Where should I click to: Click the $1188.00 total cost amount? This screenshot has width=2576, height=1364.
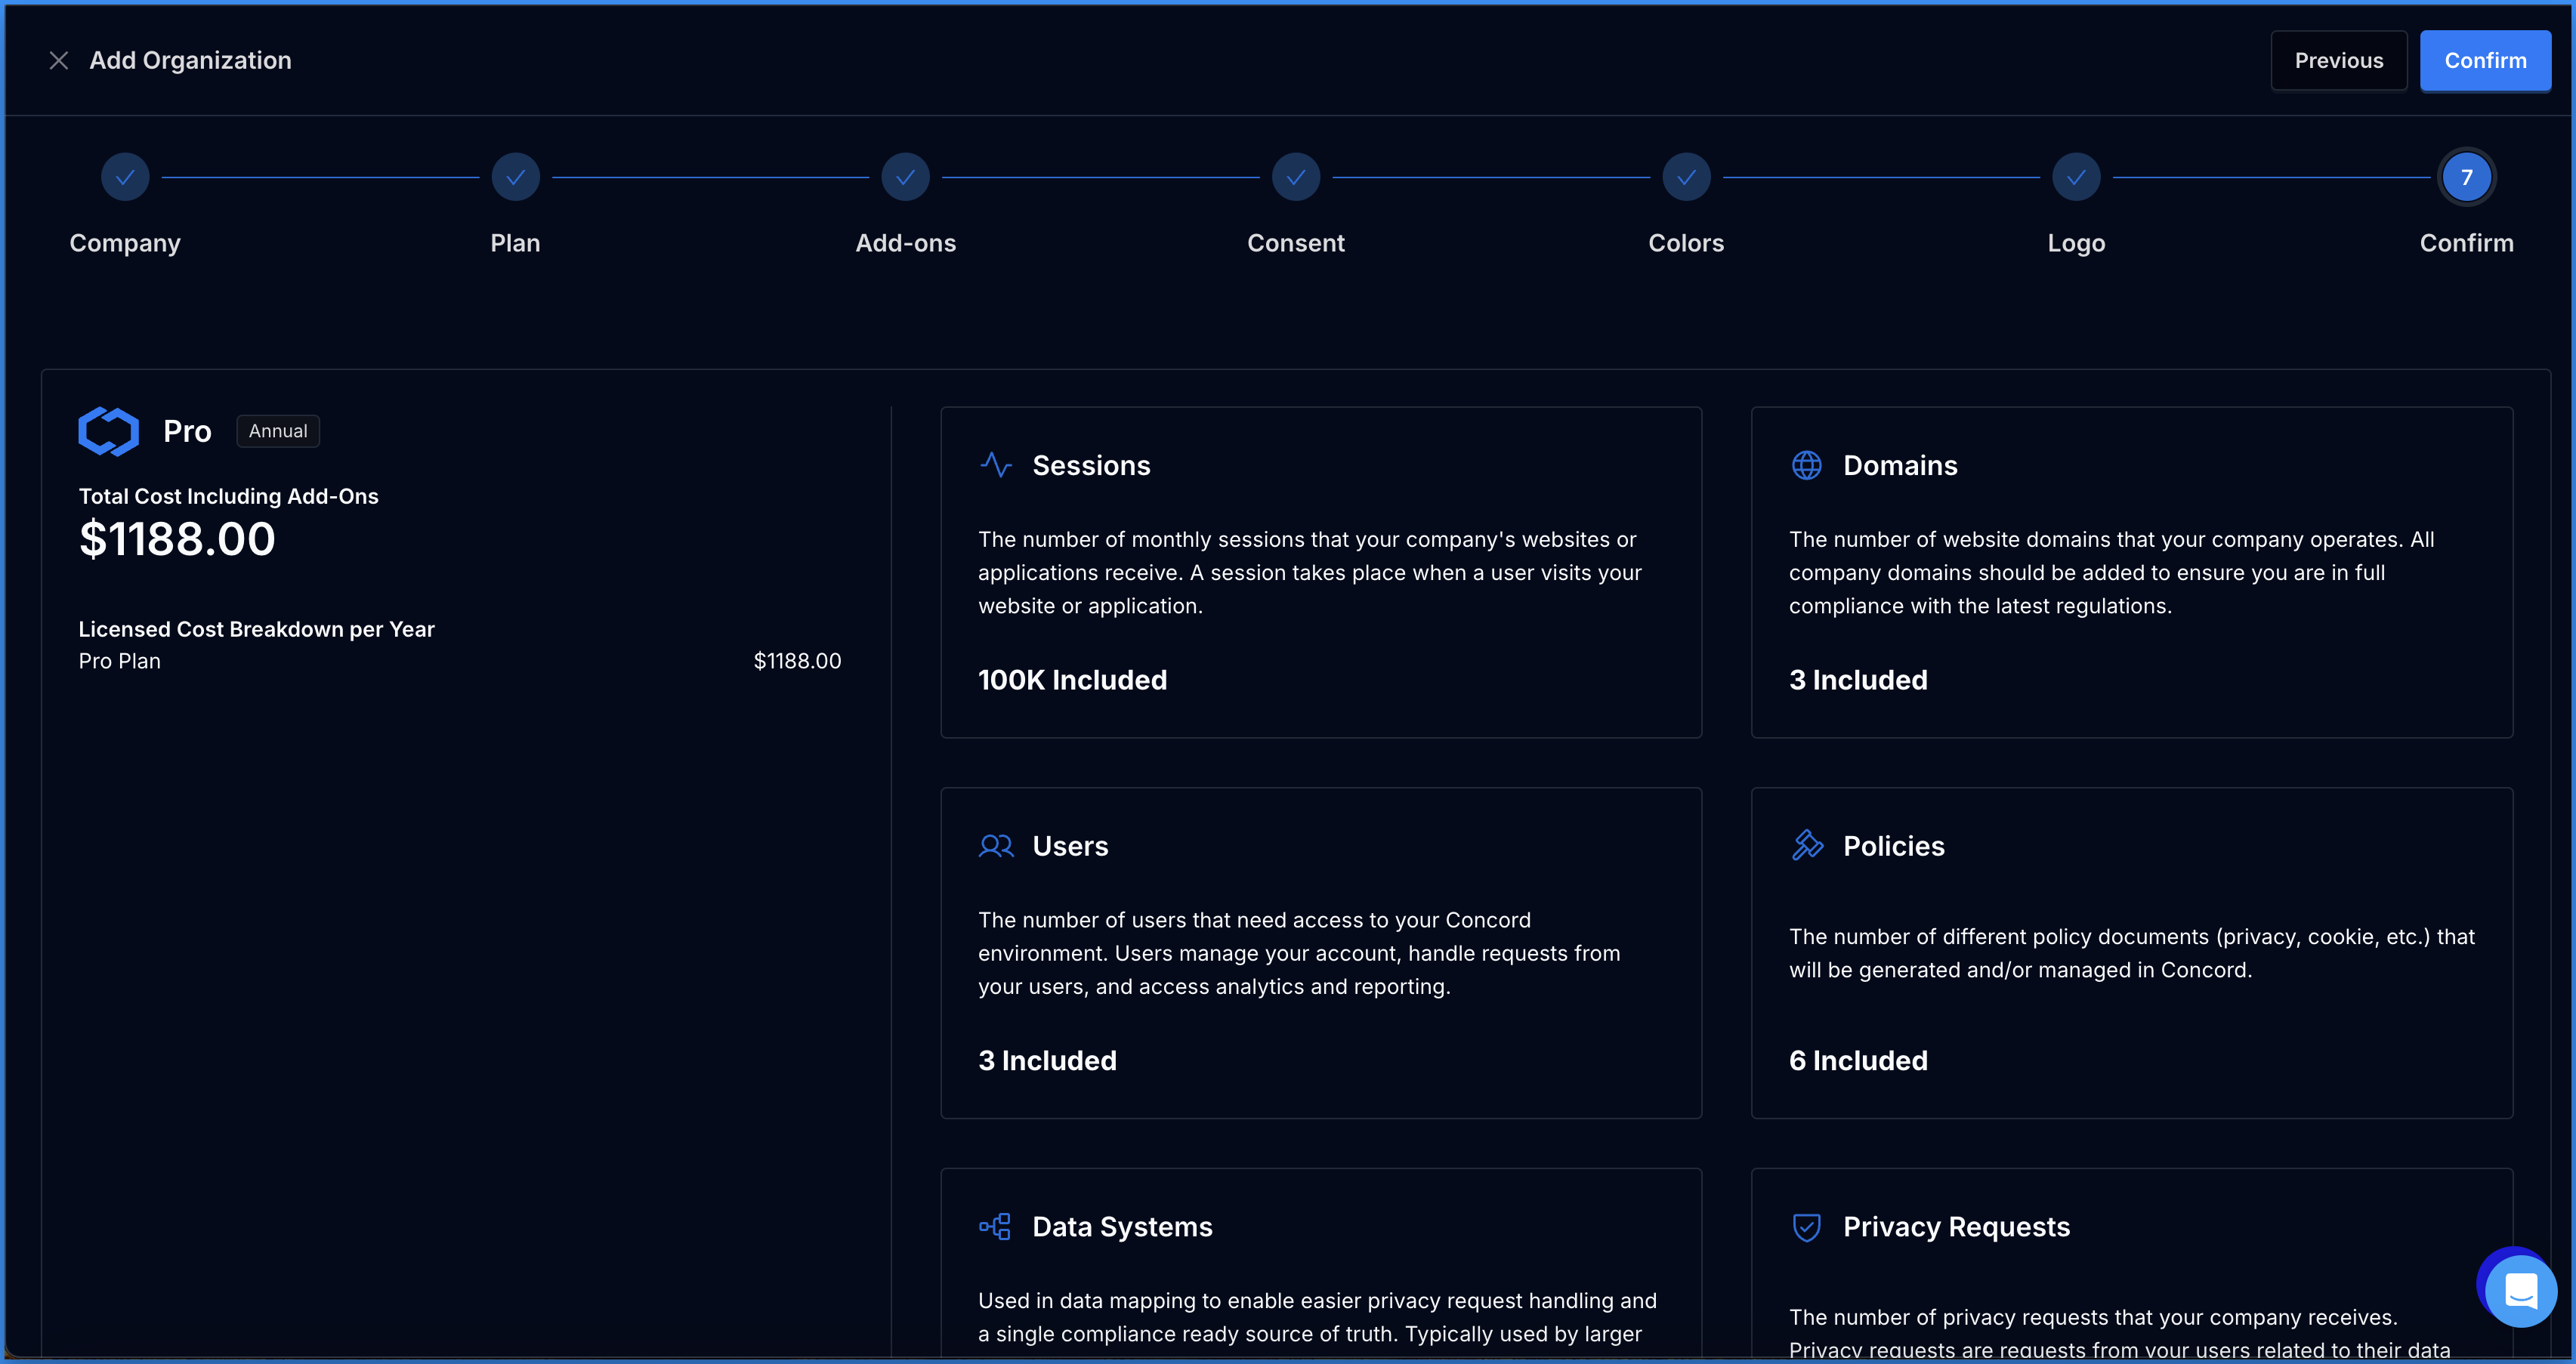coord(177,539)
